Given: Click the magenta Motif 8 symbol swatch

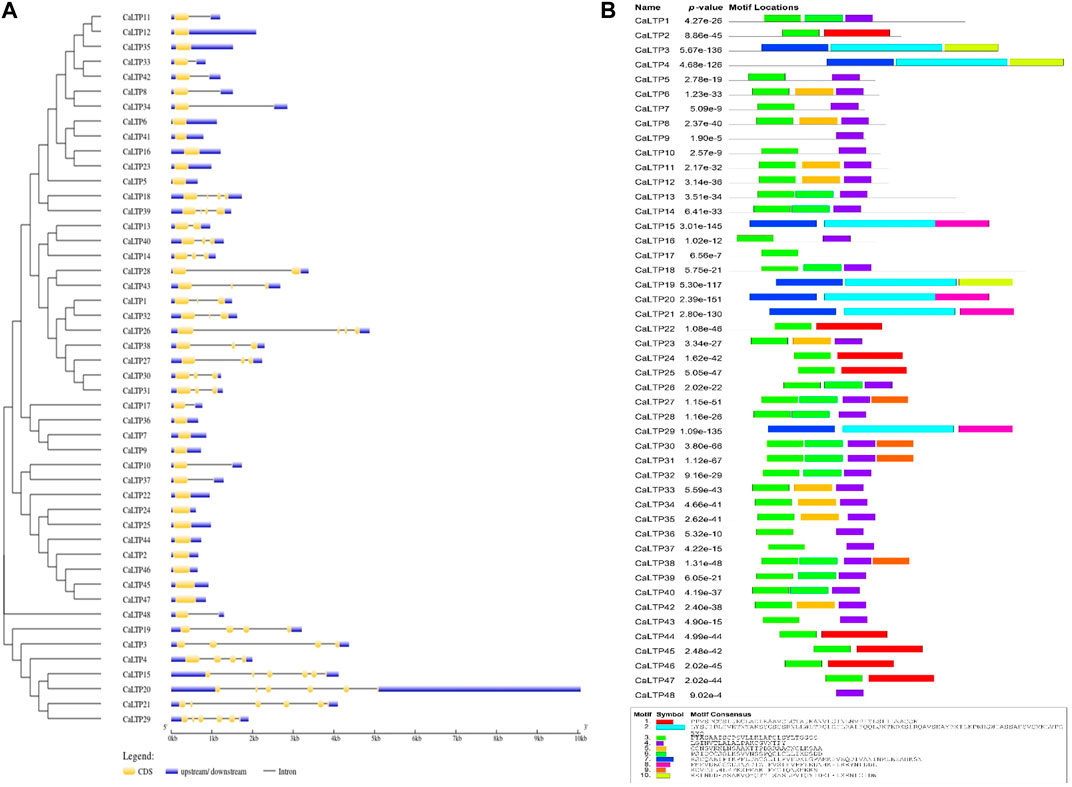Looking at the screenshot, I should click(x=663, y=764).
